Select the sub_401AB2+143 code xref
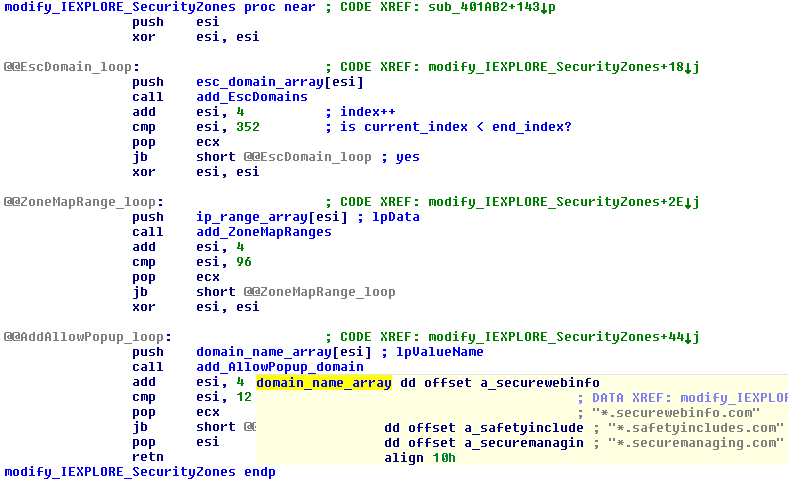 [x=492, y=8]
